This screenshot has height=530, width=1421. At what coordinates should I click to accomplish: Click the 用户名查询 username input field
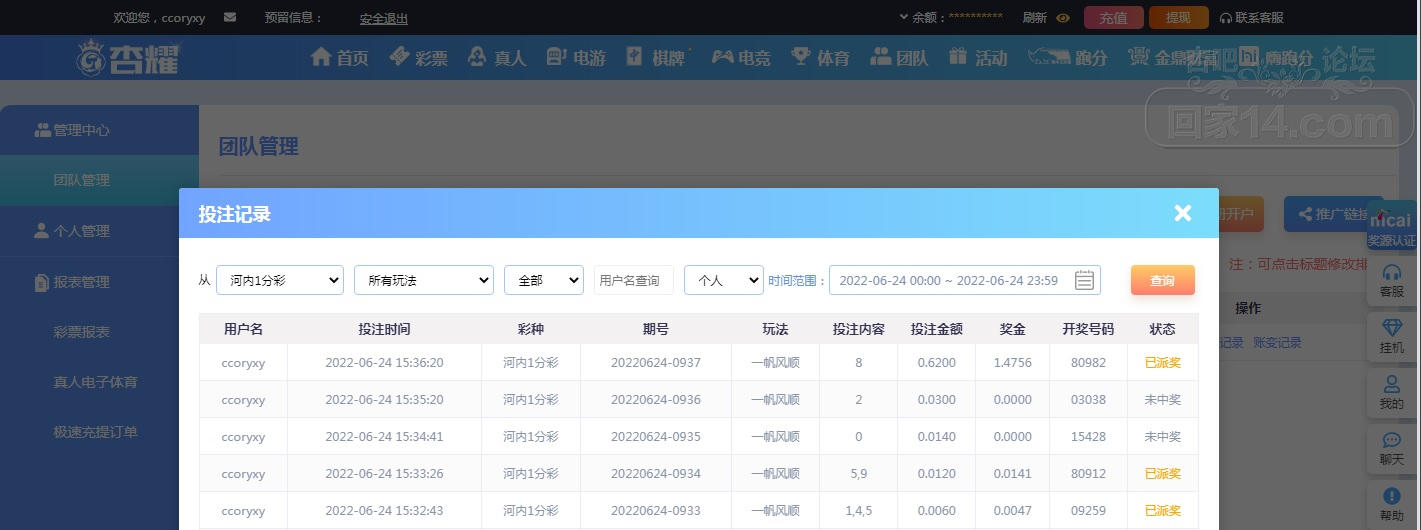[633, 281]
